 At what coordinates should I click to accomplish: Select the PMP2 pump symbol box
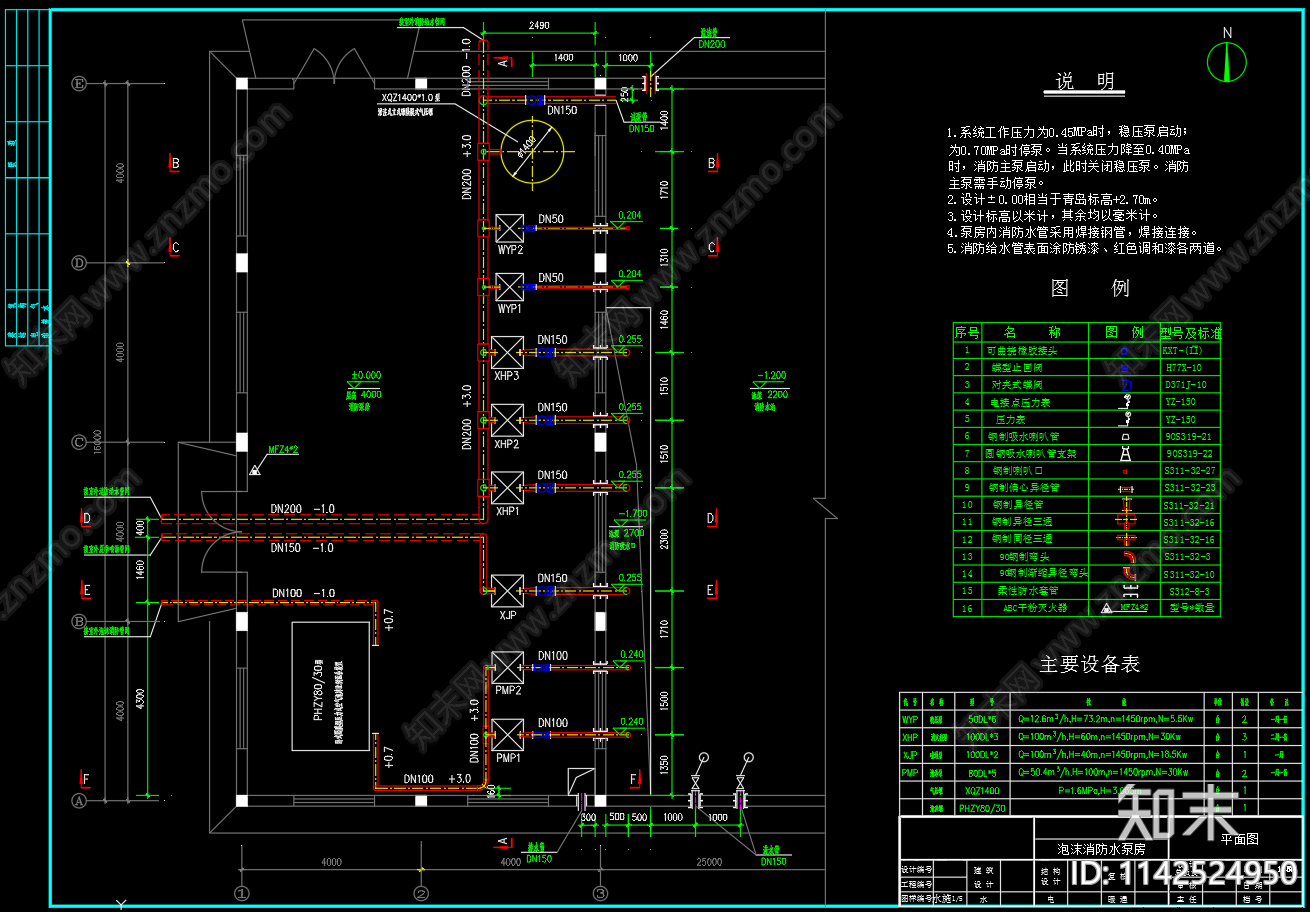507,668
